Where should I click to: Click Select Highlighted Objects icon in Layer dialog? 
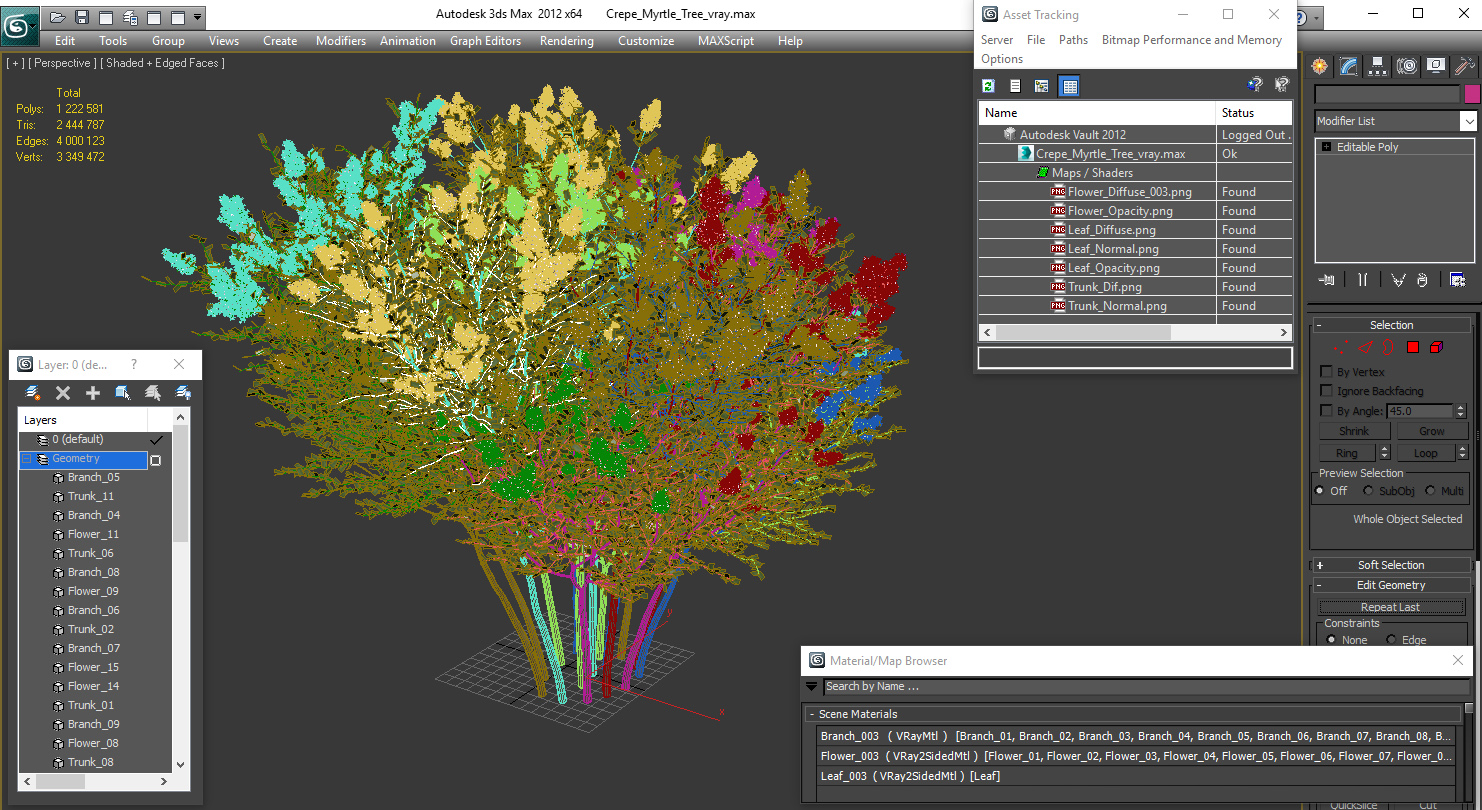click(123, 393)
